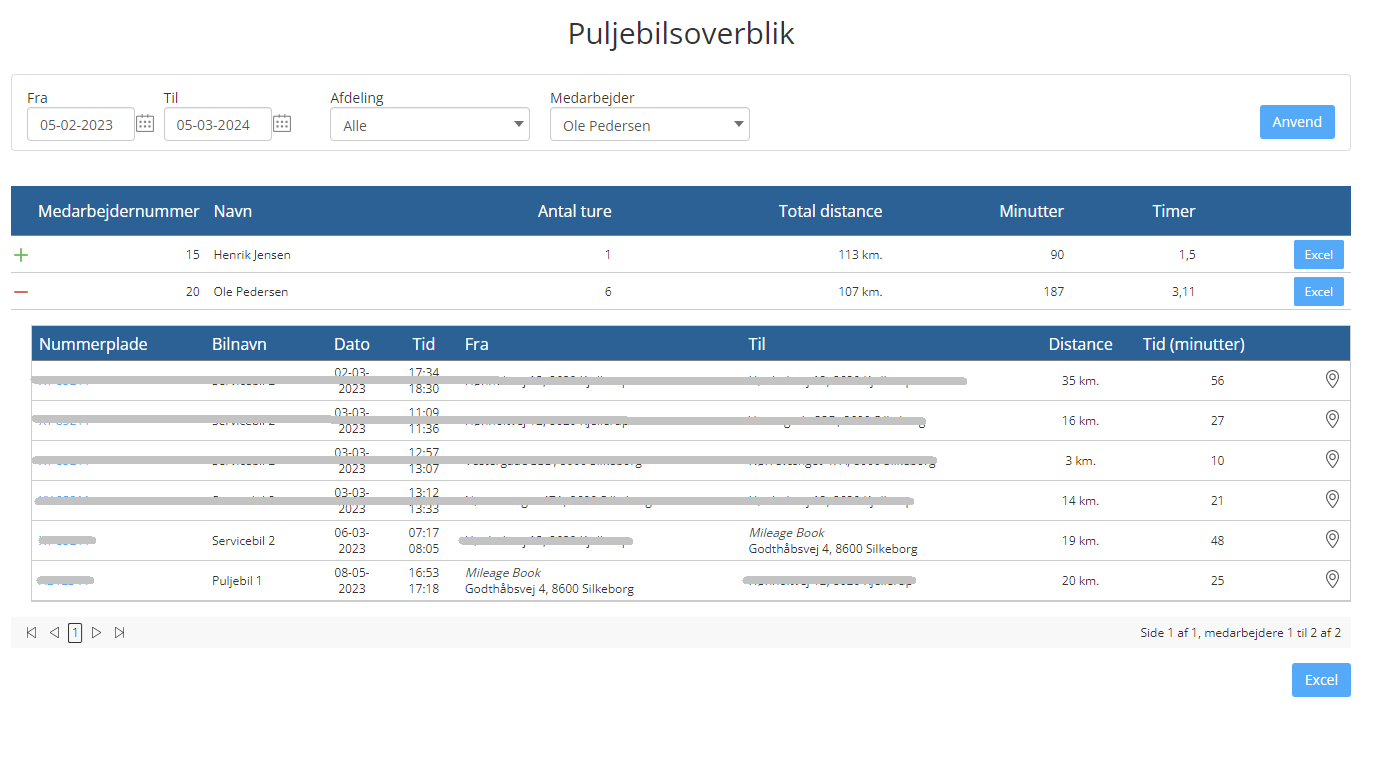Show map location for 20 km trip
The width and height of the screenshot is (1373, 758).
pyautogui.click(x=1332, y=579)
